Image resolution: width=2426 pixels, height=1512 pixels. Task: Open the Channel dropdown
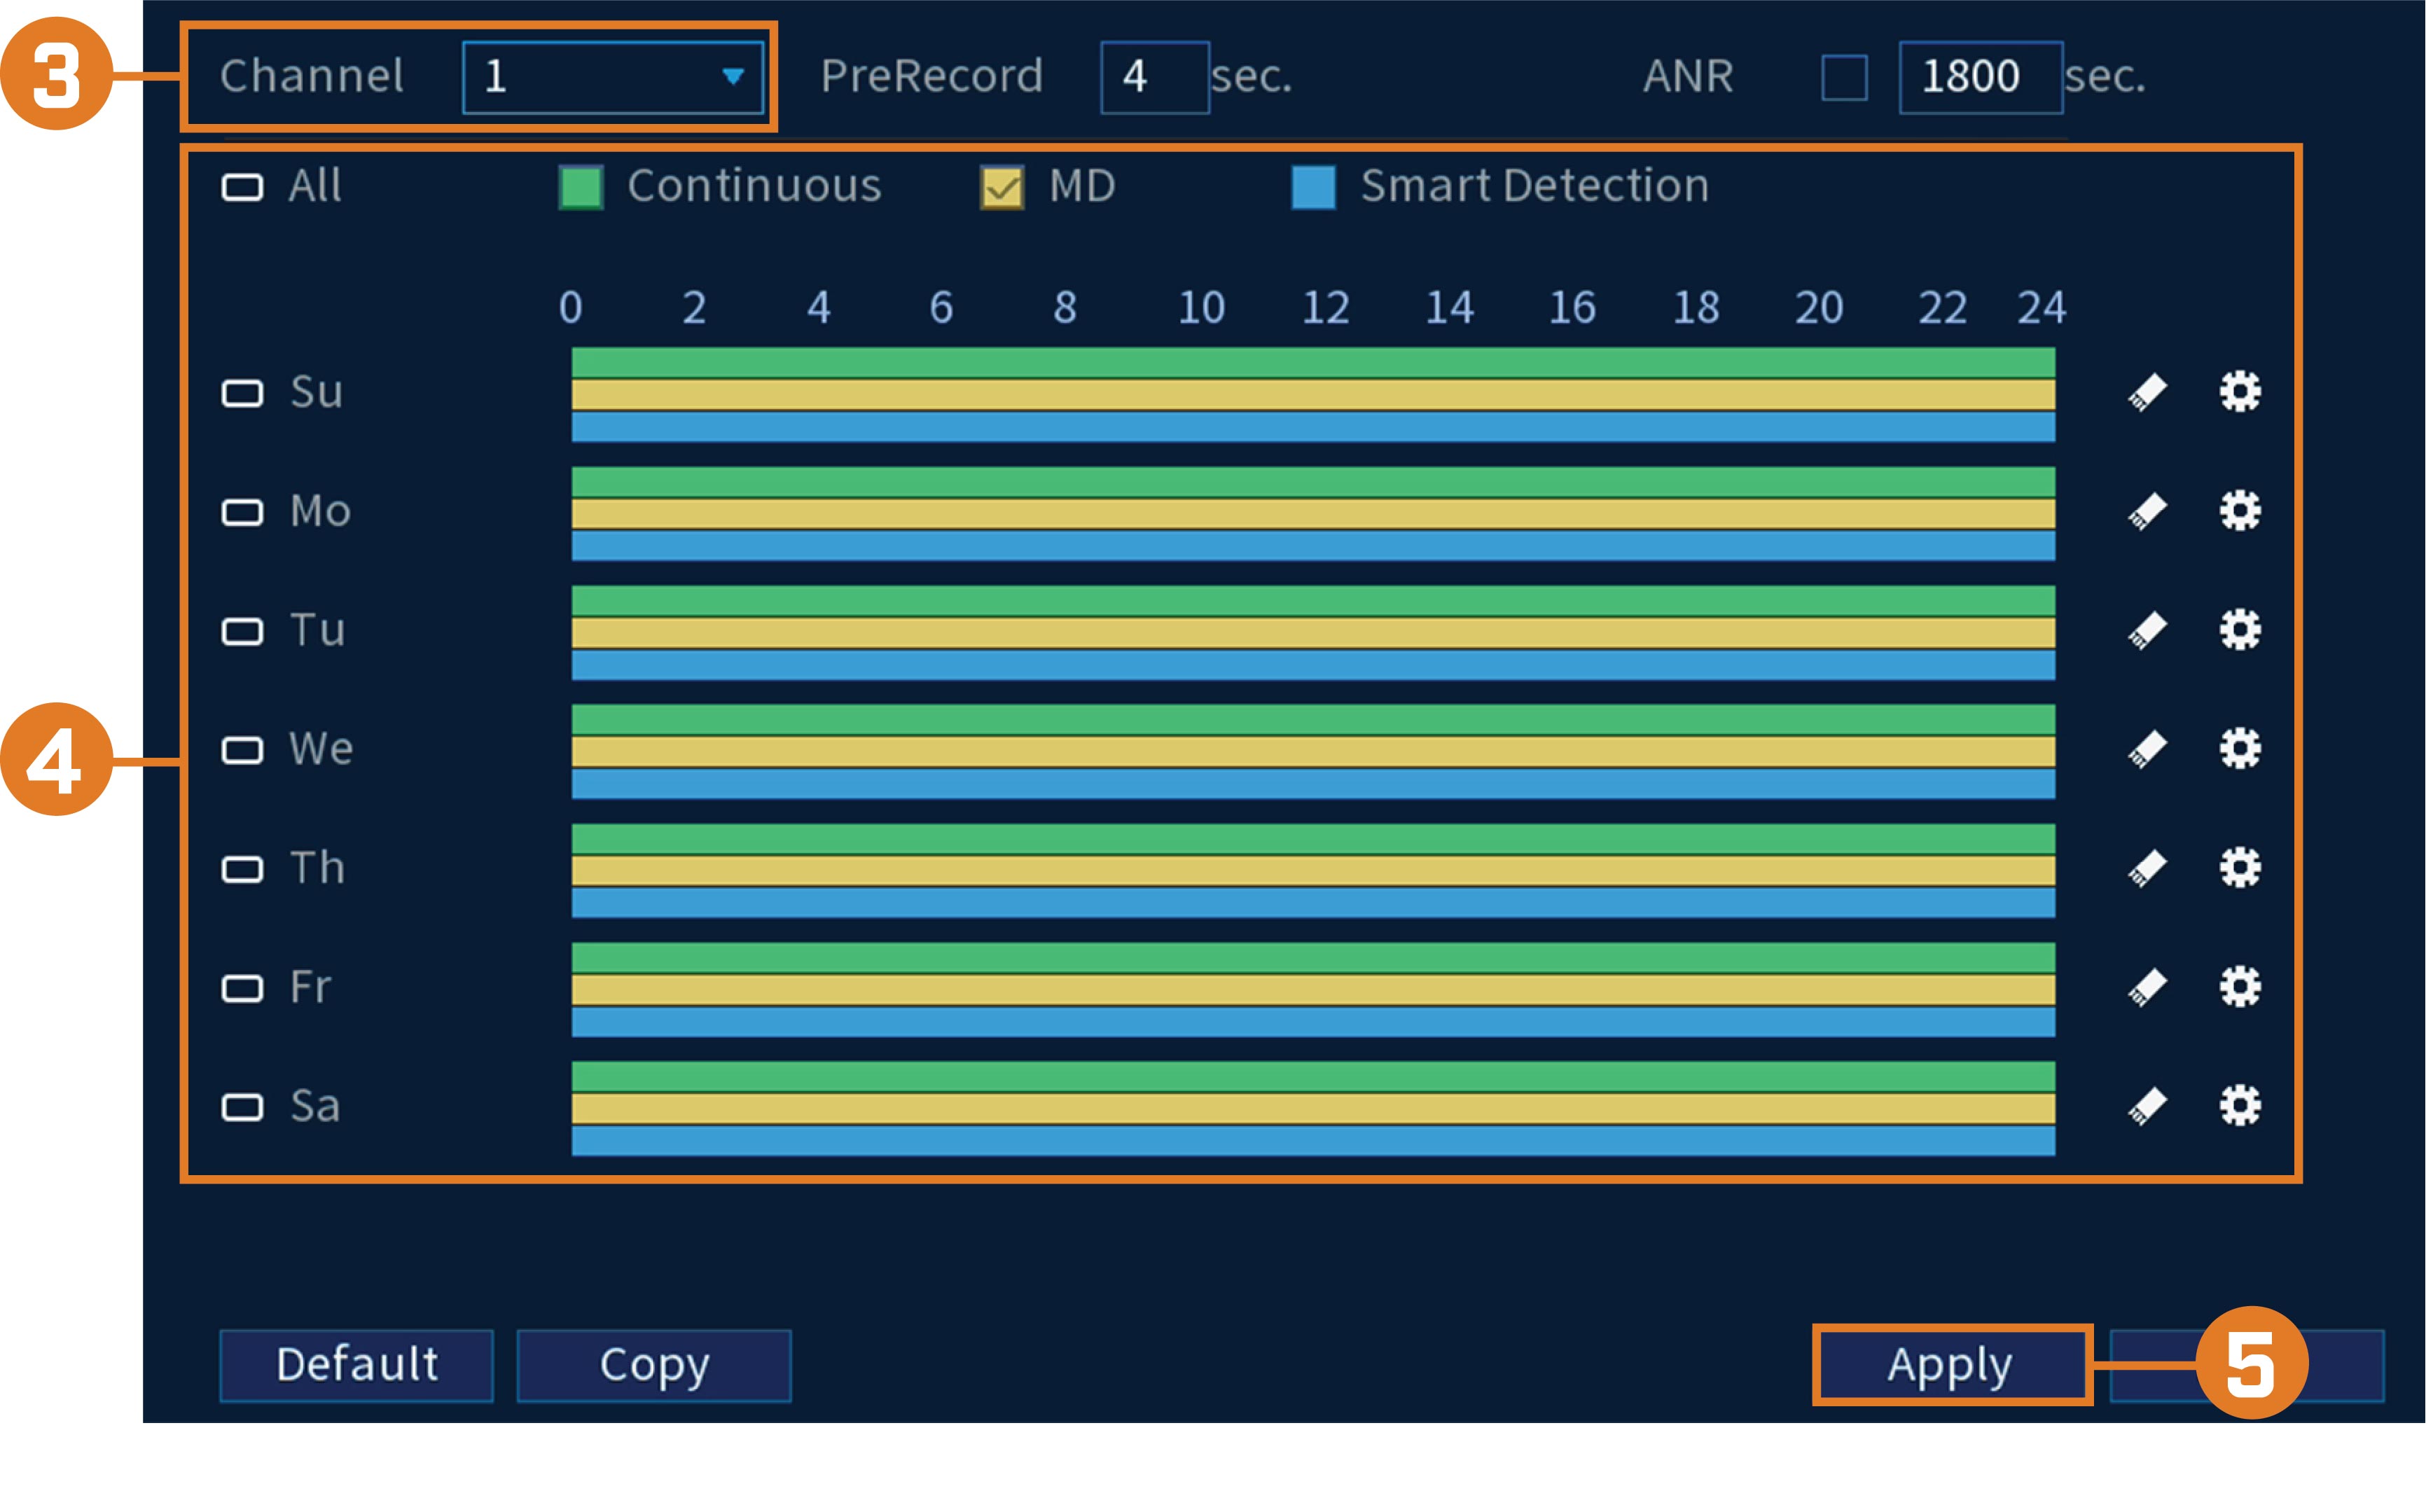point(613,77)
